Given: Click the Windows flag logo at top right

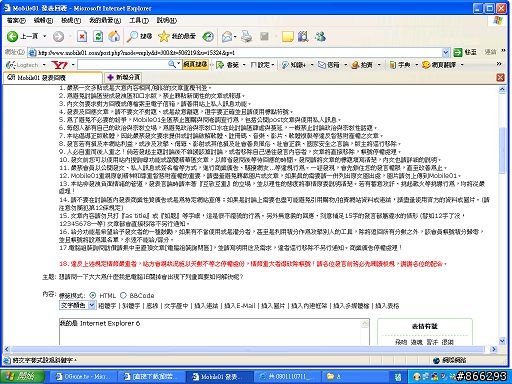Looking at the screenshot, I should click(498, 20).
